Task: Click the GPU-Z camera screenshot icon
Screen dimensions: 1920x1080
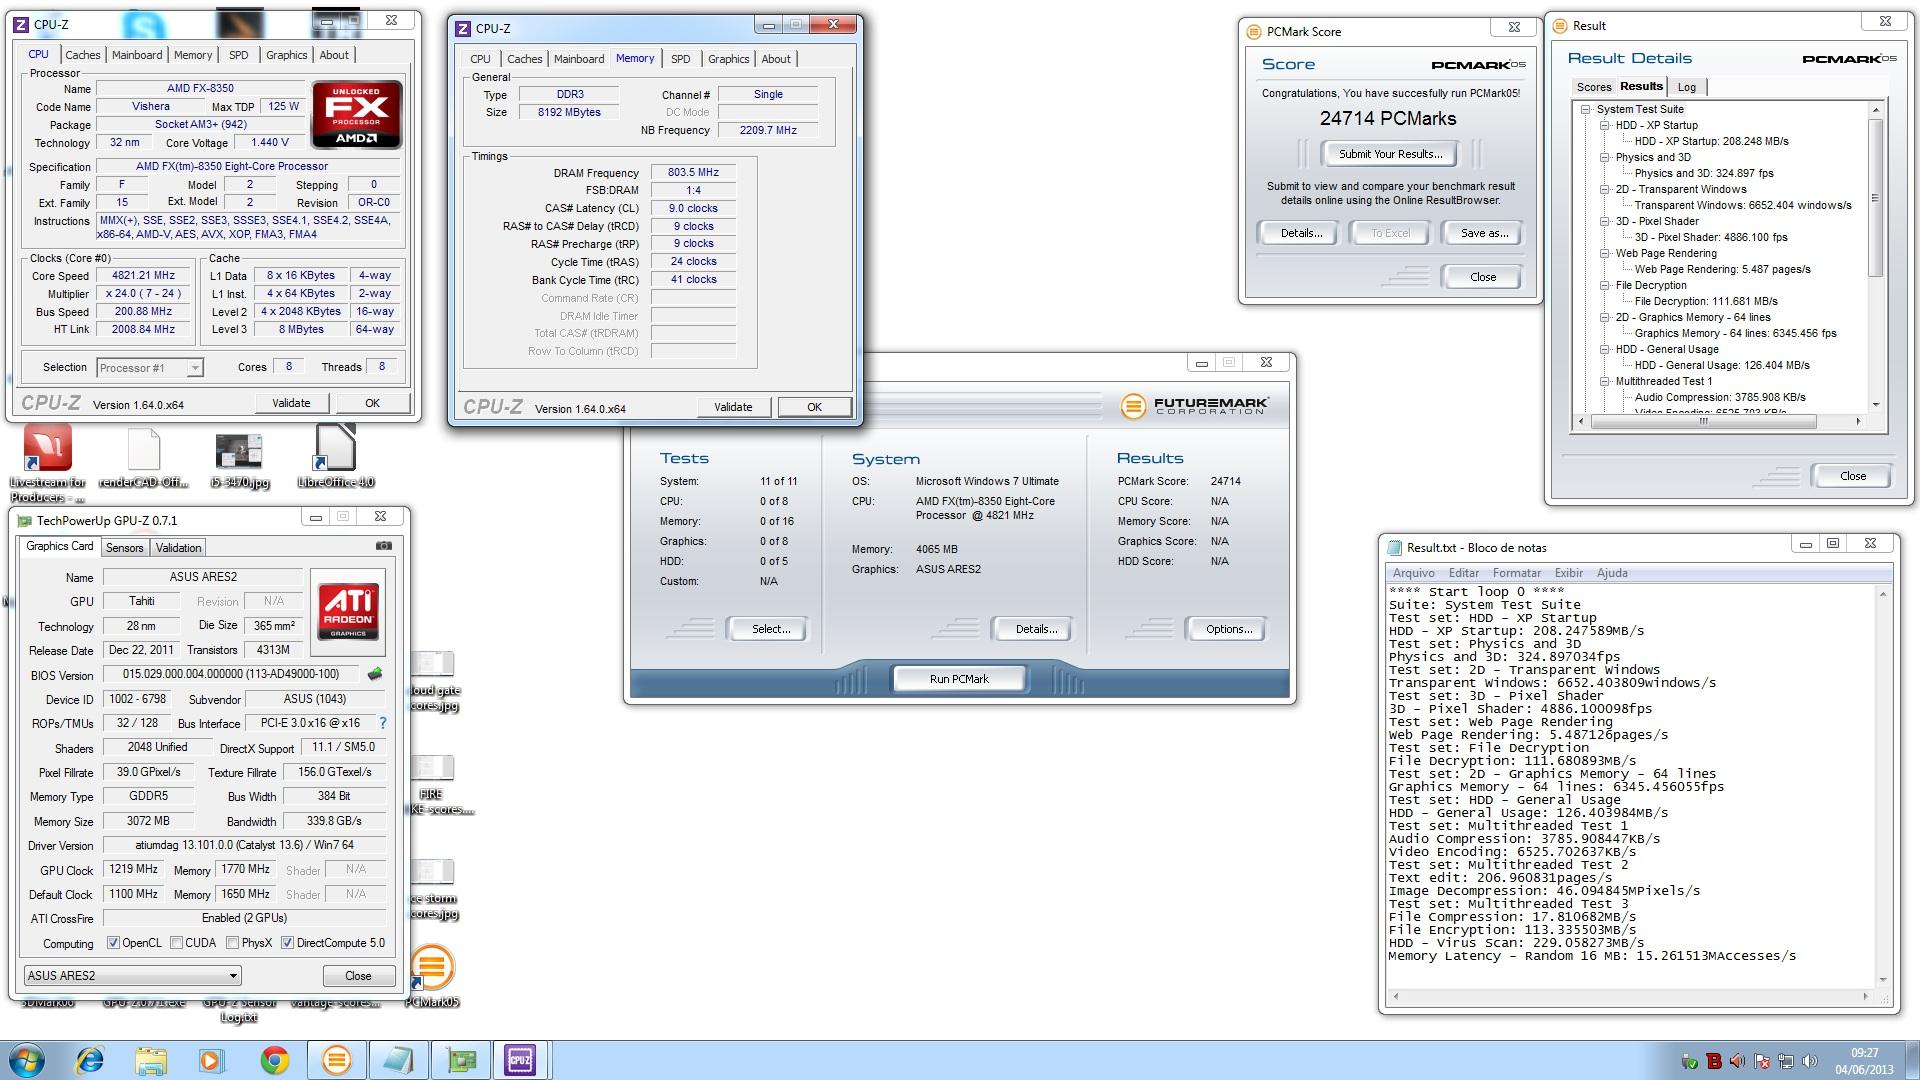Action: 383,546
